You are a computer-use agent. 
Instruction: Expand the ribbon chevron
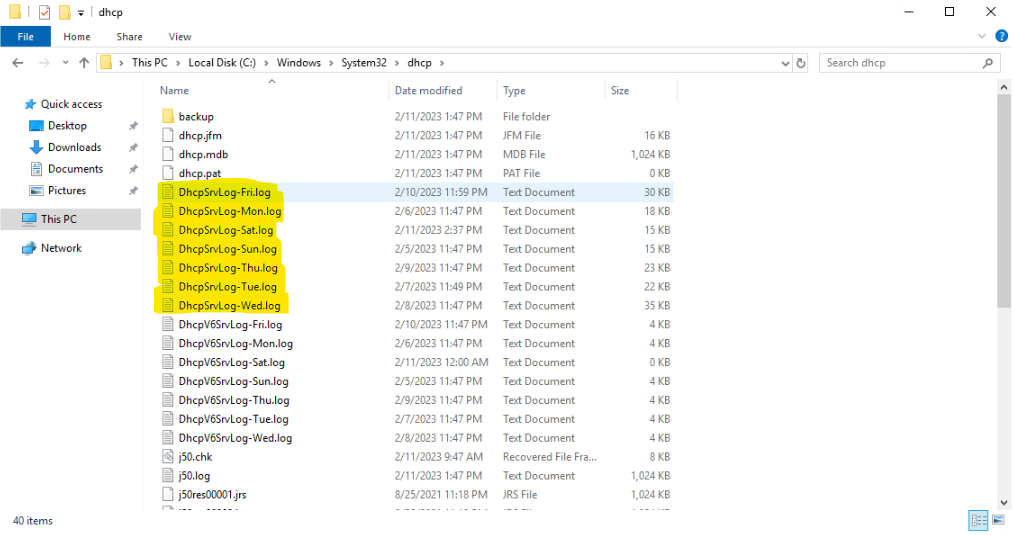click(982, 36)
